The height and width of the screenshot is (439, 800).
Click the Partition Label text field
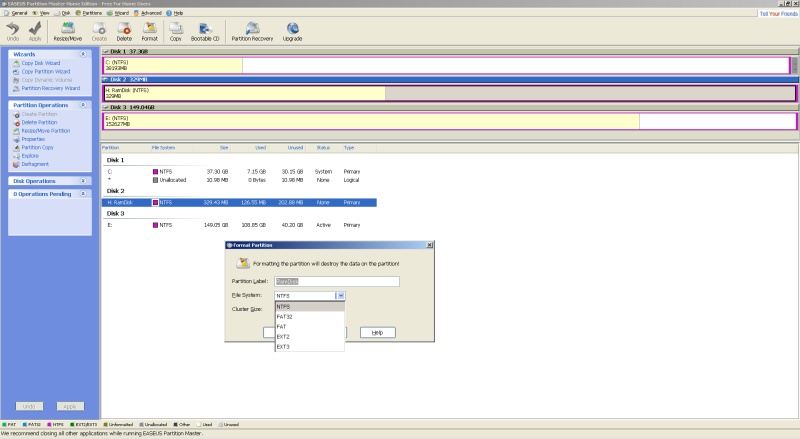[x=337, y=281]
